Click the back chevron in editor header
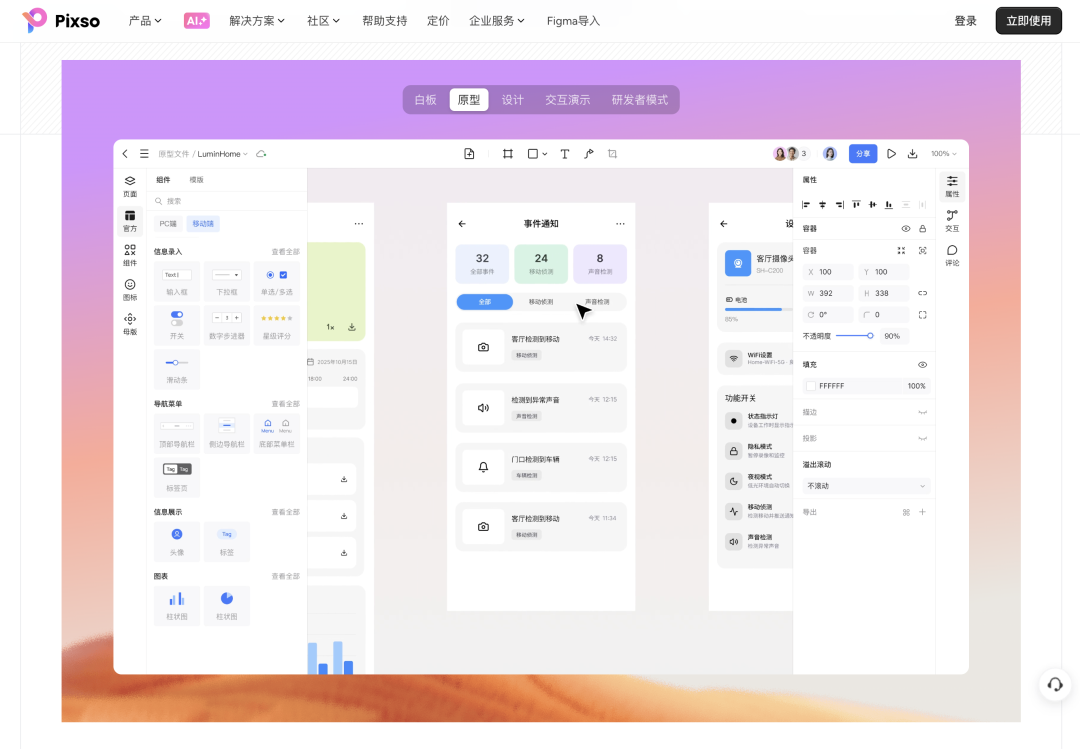Screen dimensions: 1080x749 (125, 154)
